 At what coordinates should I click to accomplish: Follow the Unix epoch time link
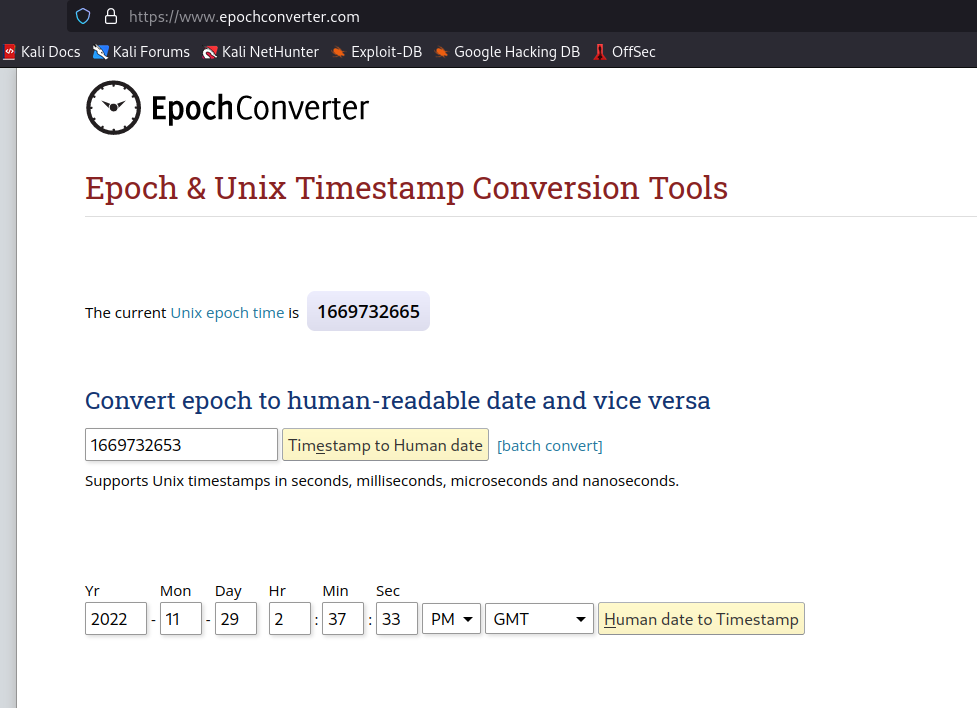(227, 313)
